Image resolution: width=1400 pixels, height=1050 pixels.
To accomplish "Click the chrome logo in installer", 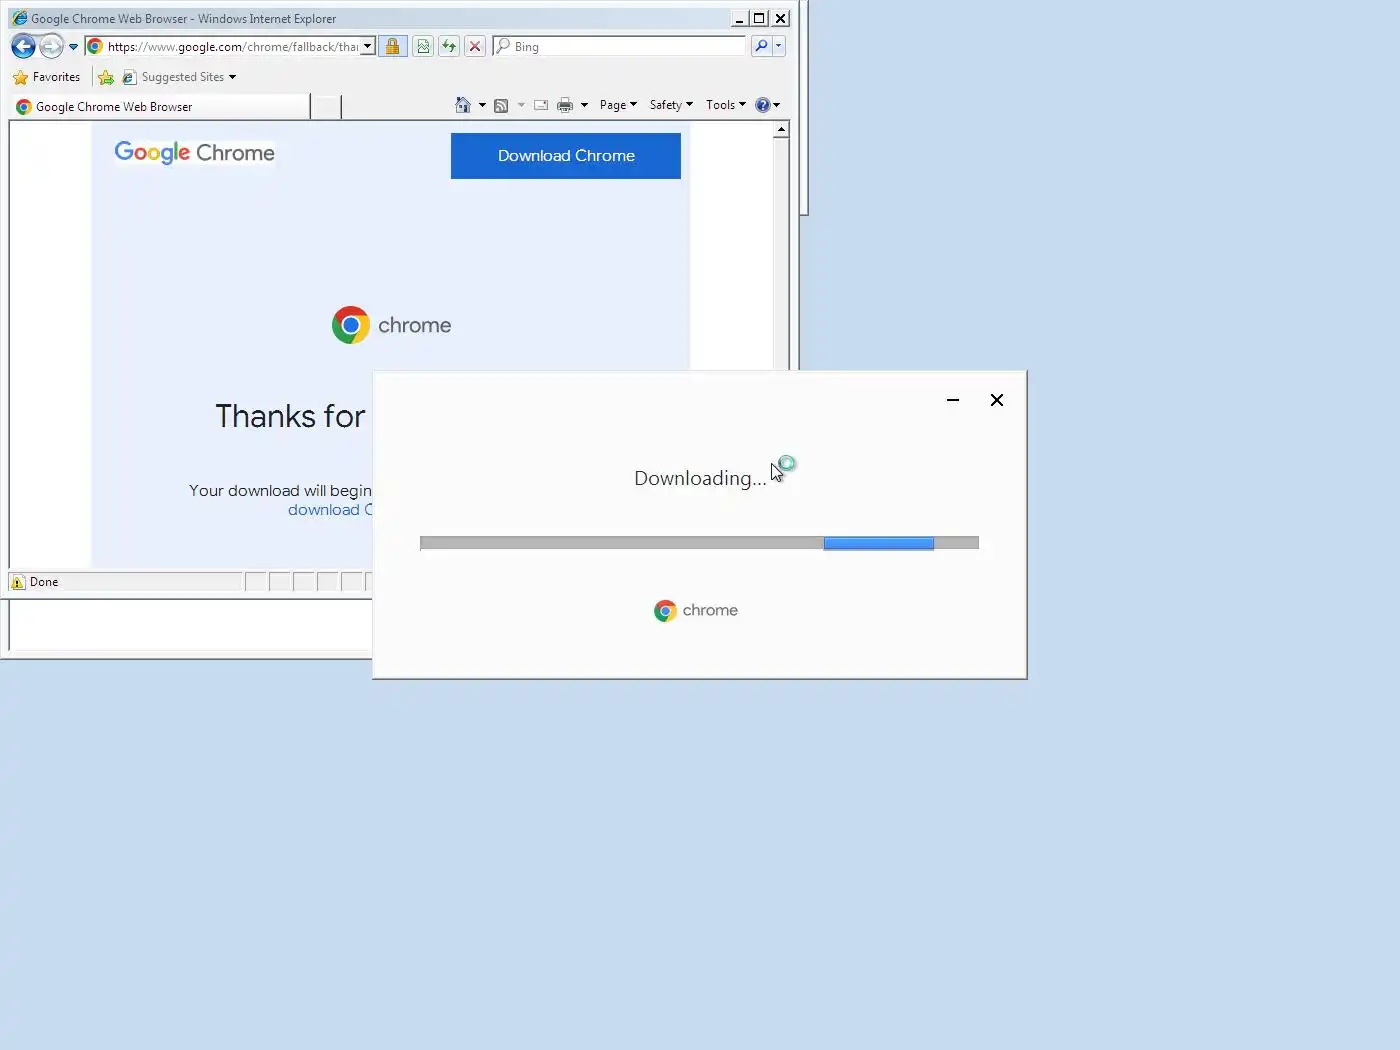I will (696, 611).
